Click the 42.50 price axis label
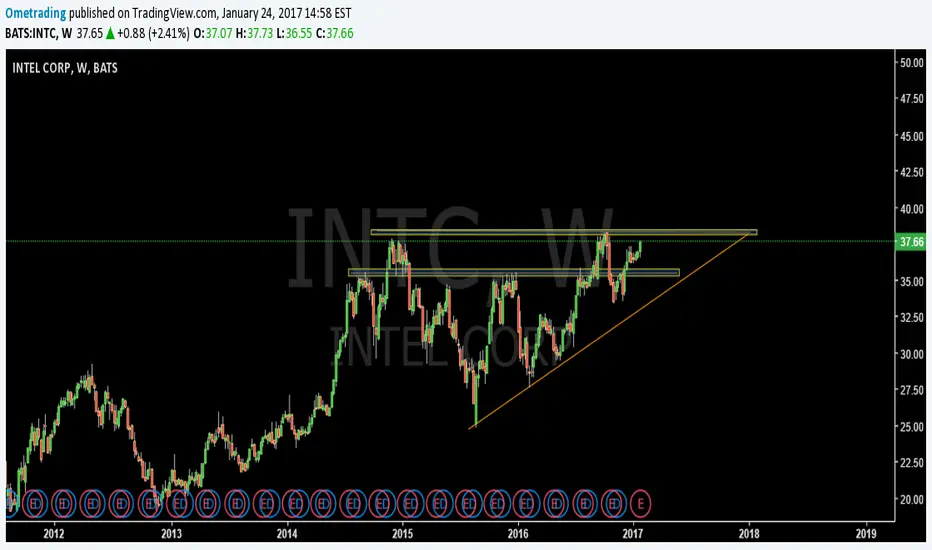 tap(912, 172)
